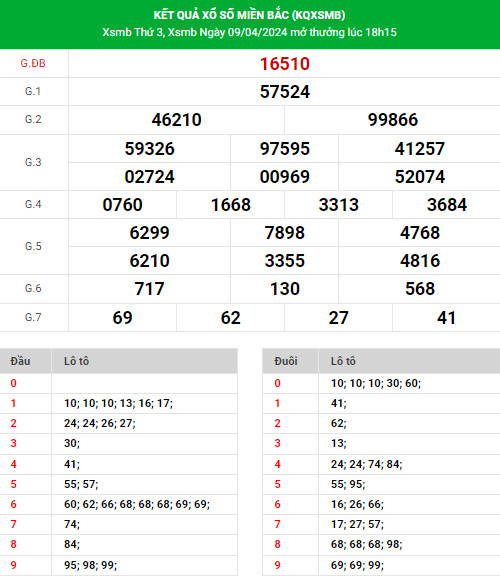Click the special prize number 16510
This screenshot has width=500, height=576.
285,64
